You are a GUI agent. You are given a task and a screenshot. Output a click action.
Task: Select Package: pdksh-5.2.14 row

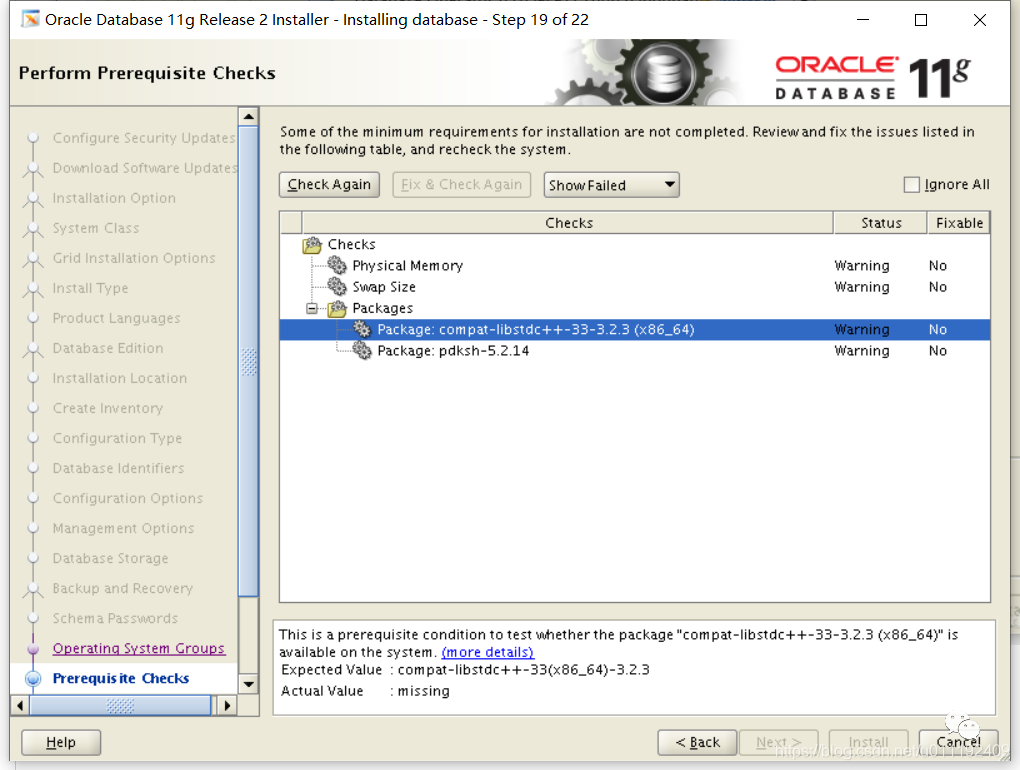(x=635, y=351)
